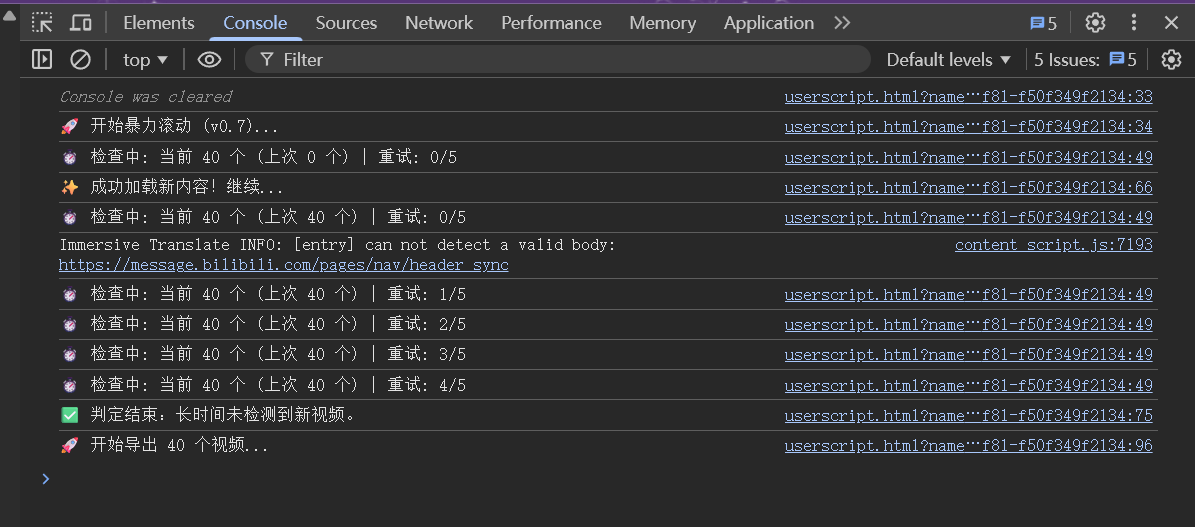Activate the inspect element picker icon

point(42,23)
